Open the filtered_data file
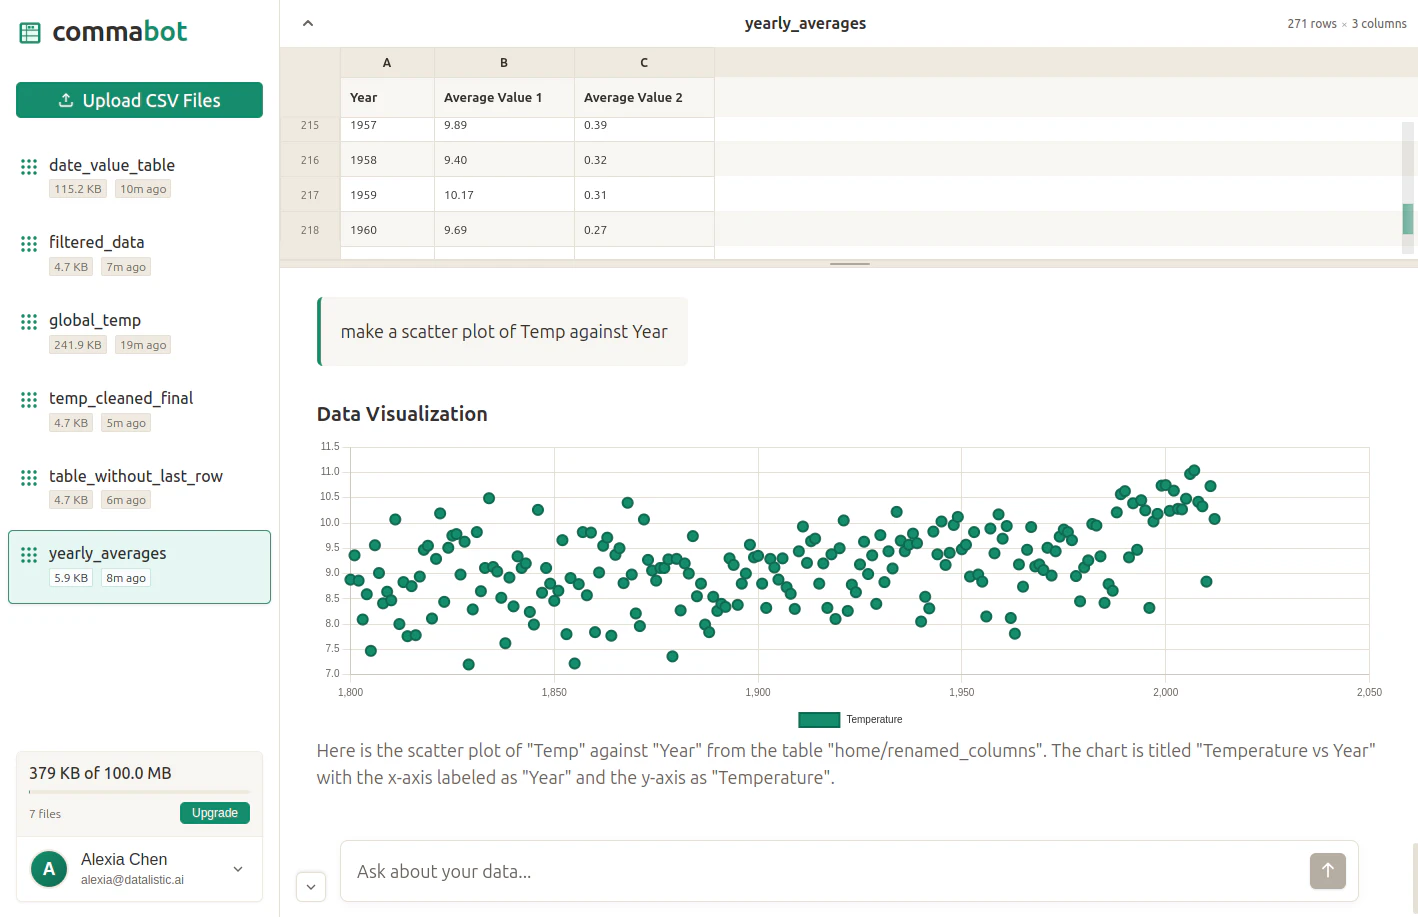 [97, 243]
